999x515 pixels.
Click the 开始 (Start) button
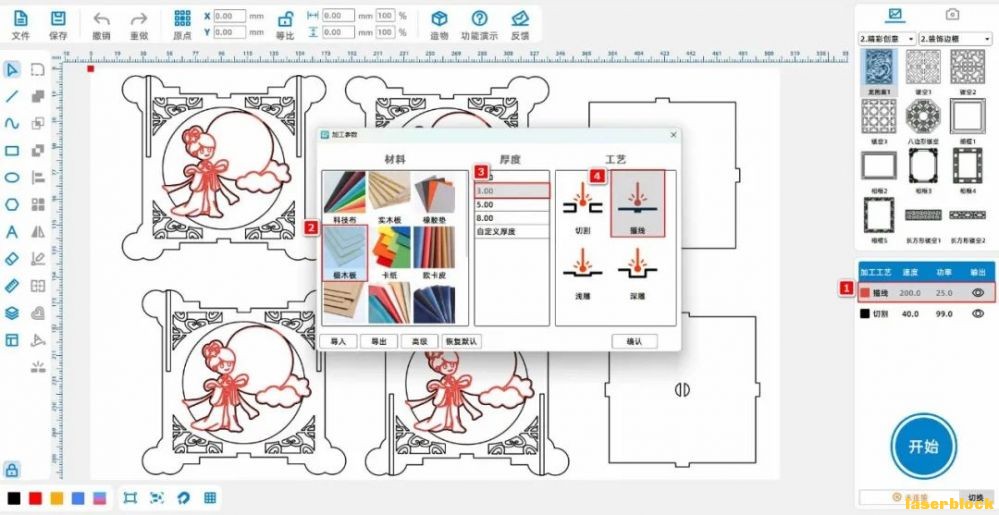[923, 446]
